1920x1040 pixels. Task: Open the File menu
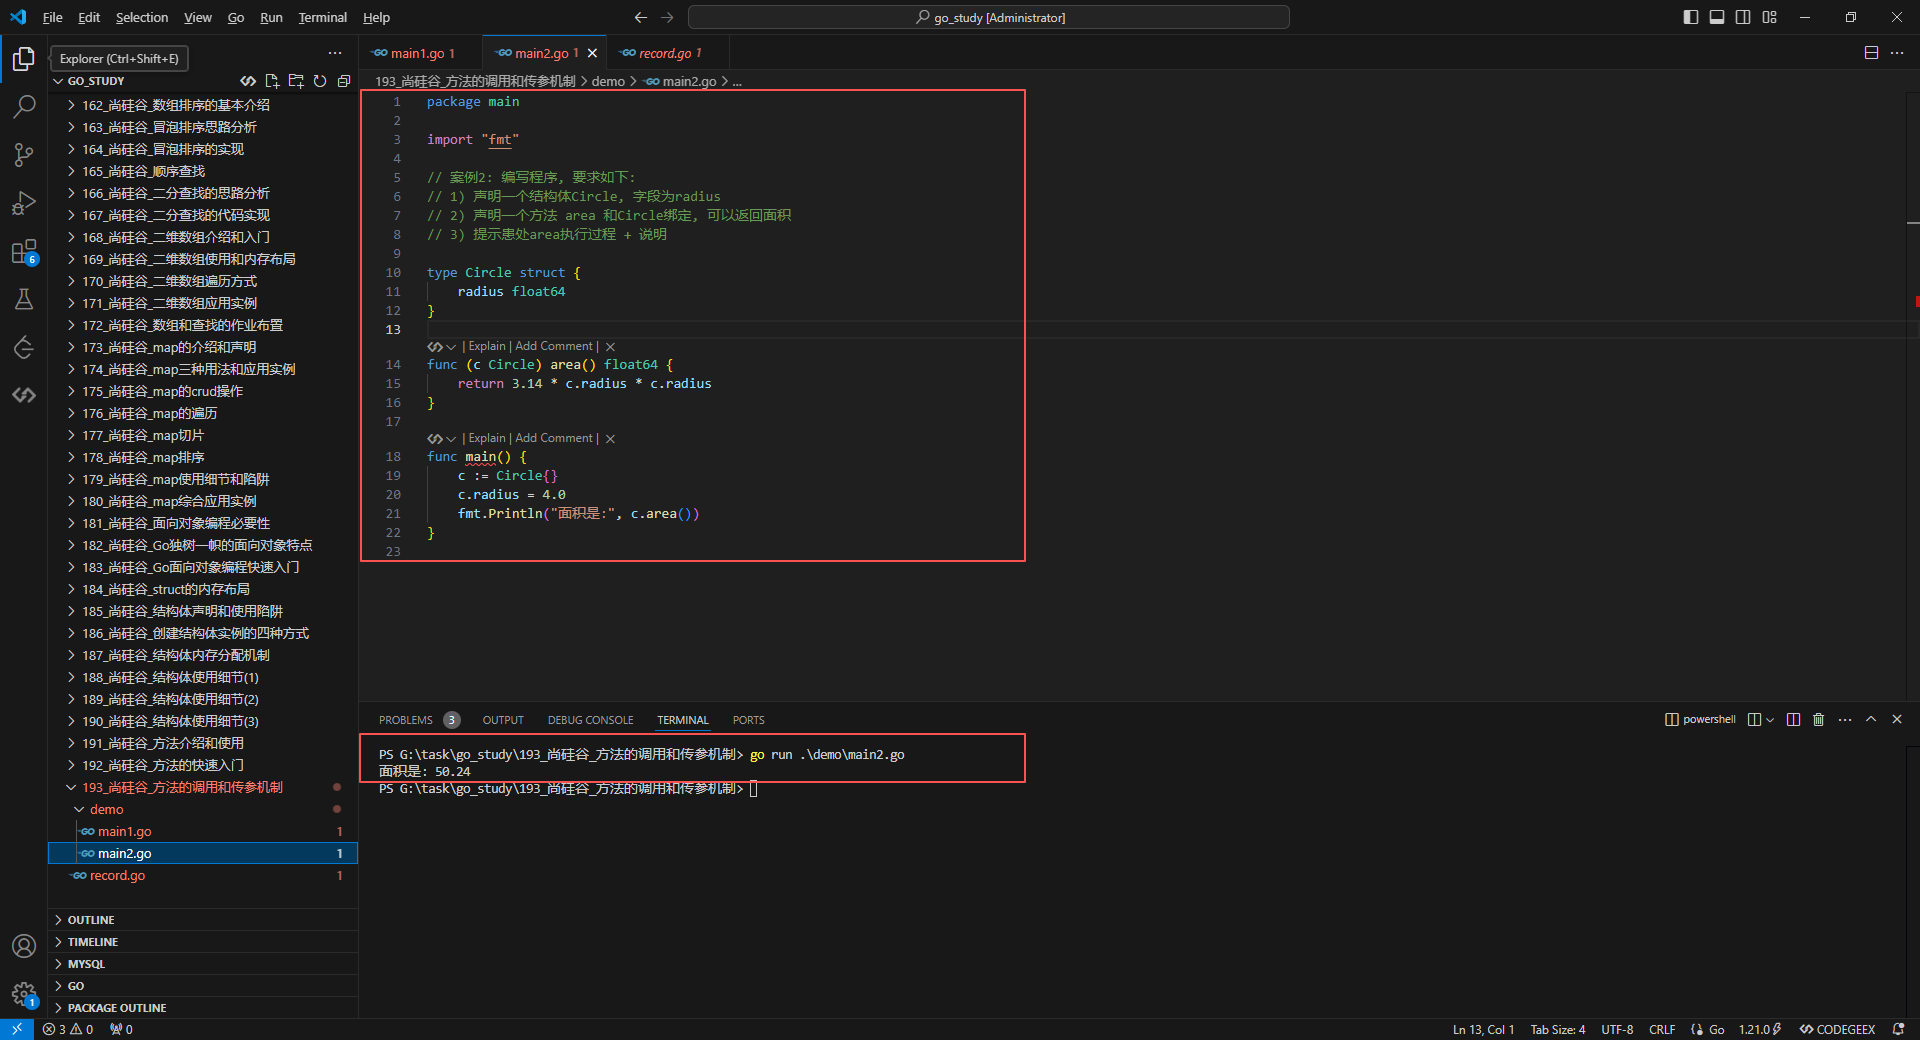[x=53, y=17]
